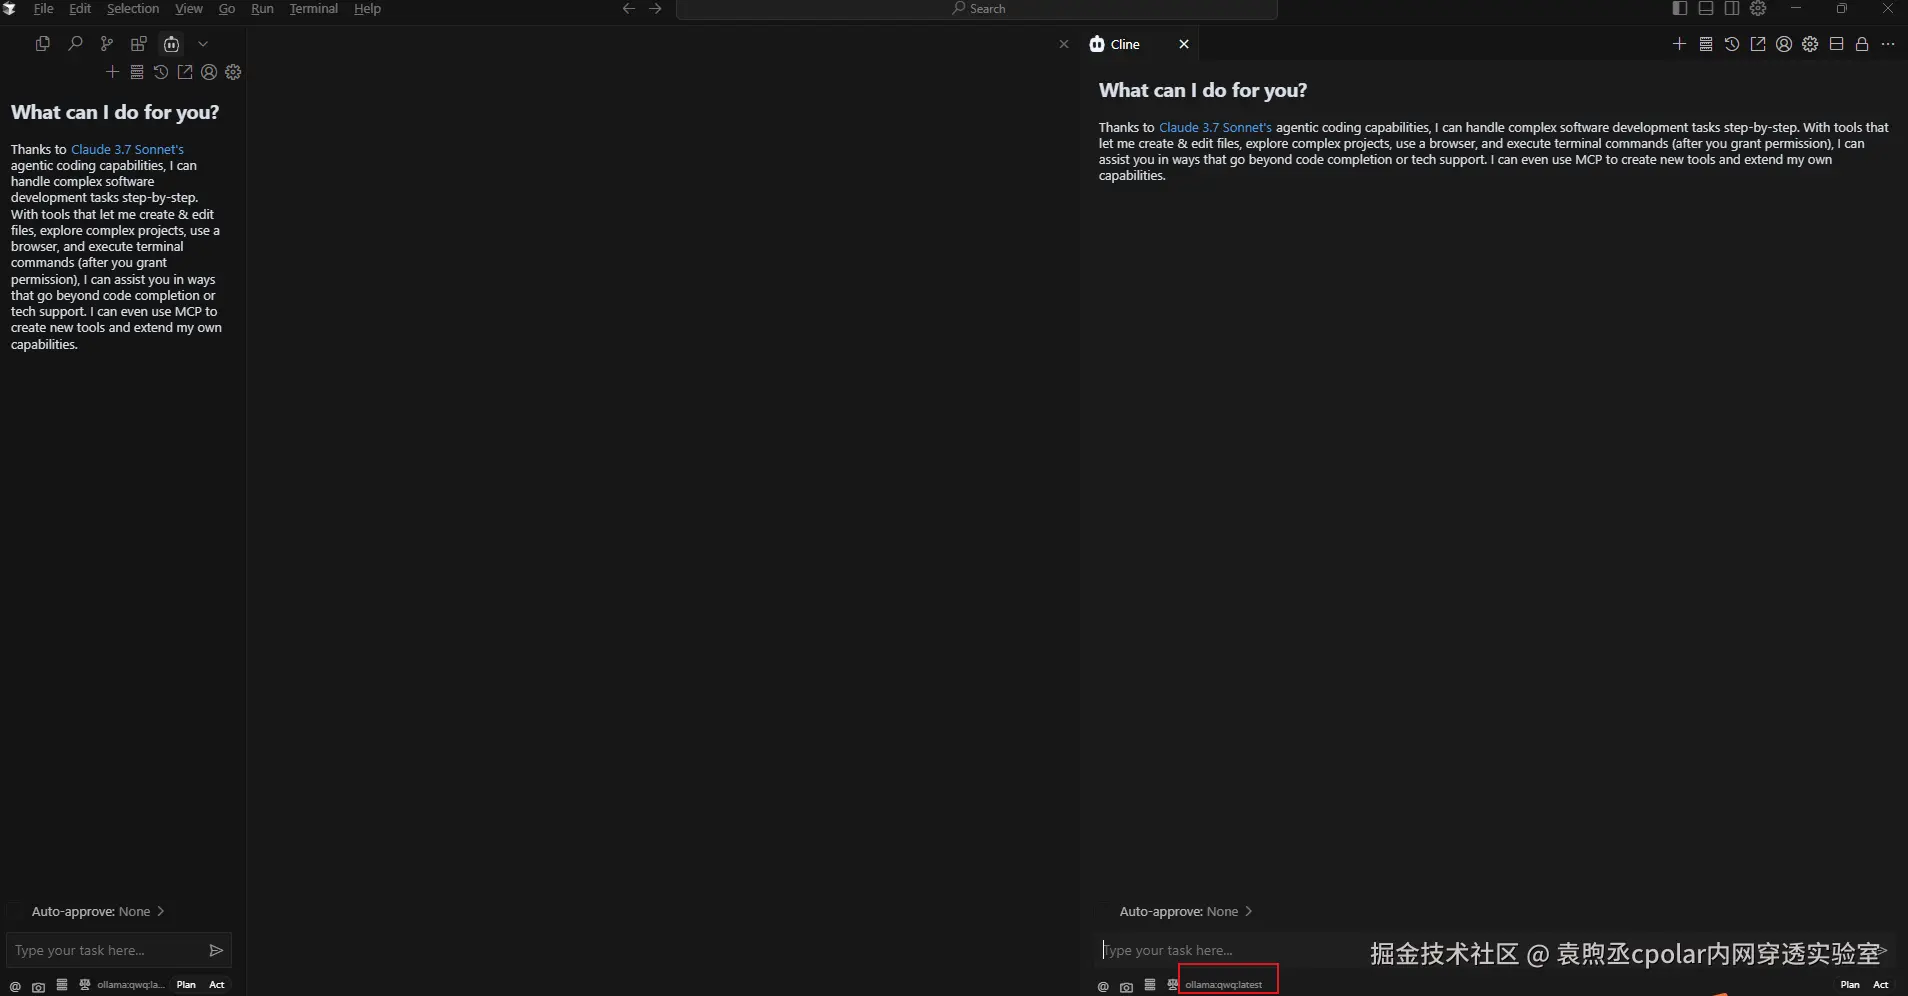1908x996 pixels.
Task: Click the title bar Search command box
Action: (977, 9)
